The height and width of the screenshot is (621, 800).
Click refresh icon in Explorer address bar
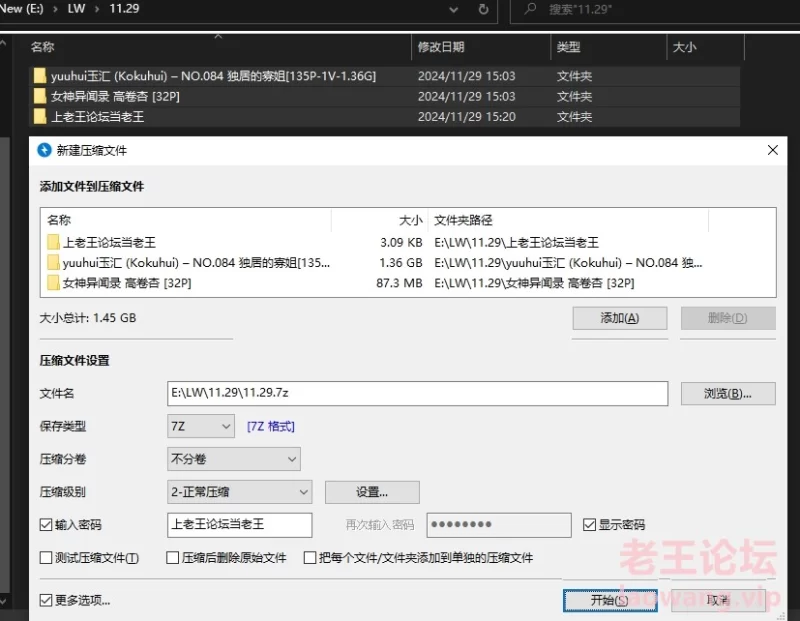(483, 9)
